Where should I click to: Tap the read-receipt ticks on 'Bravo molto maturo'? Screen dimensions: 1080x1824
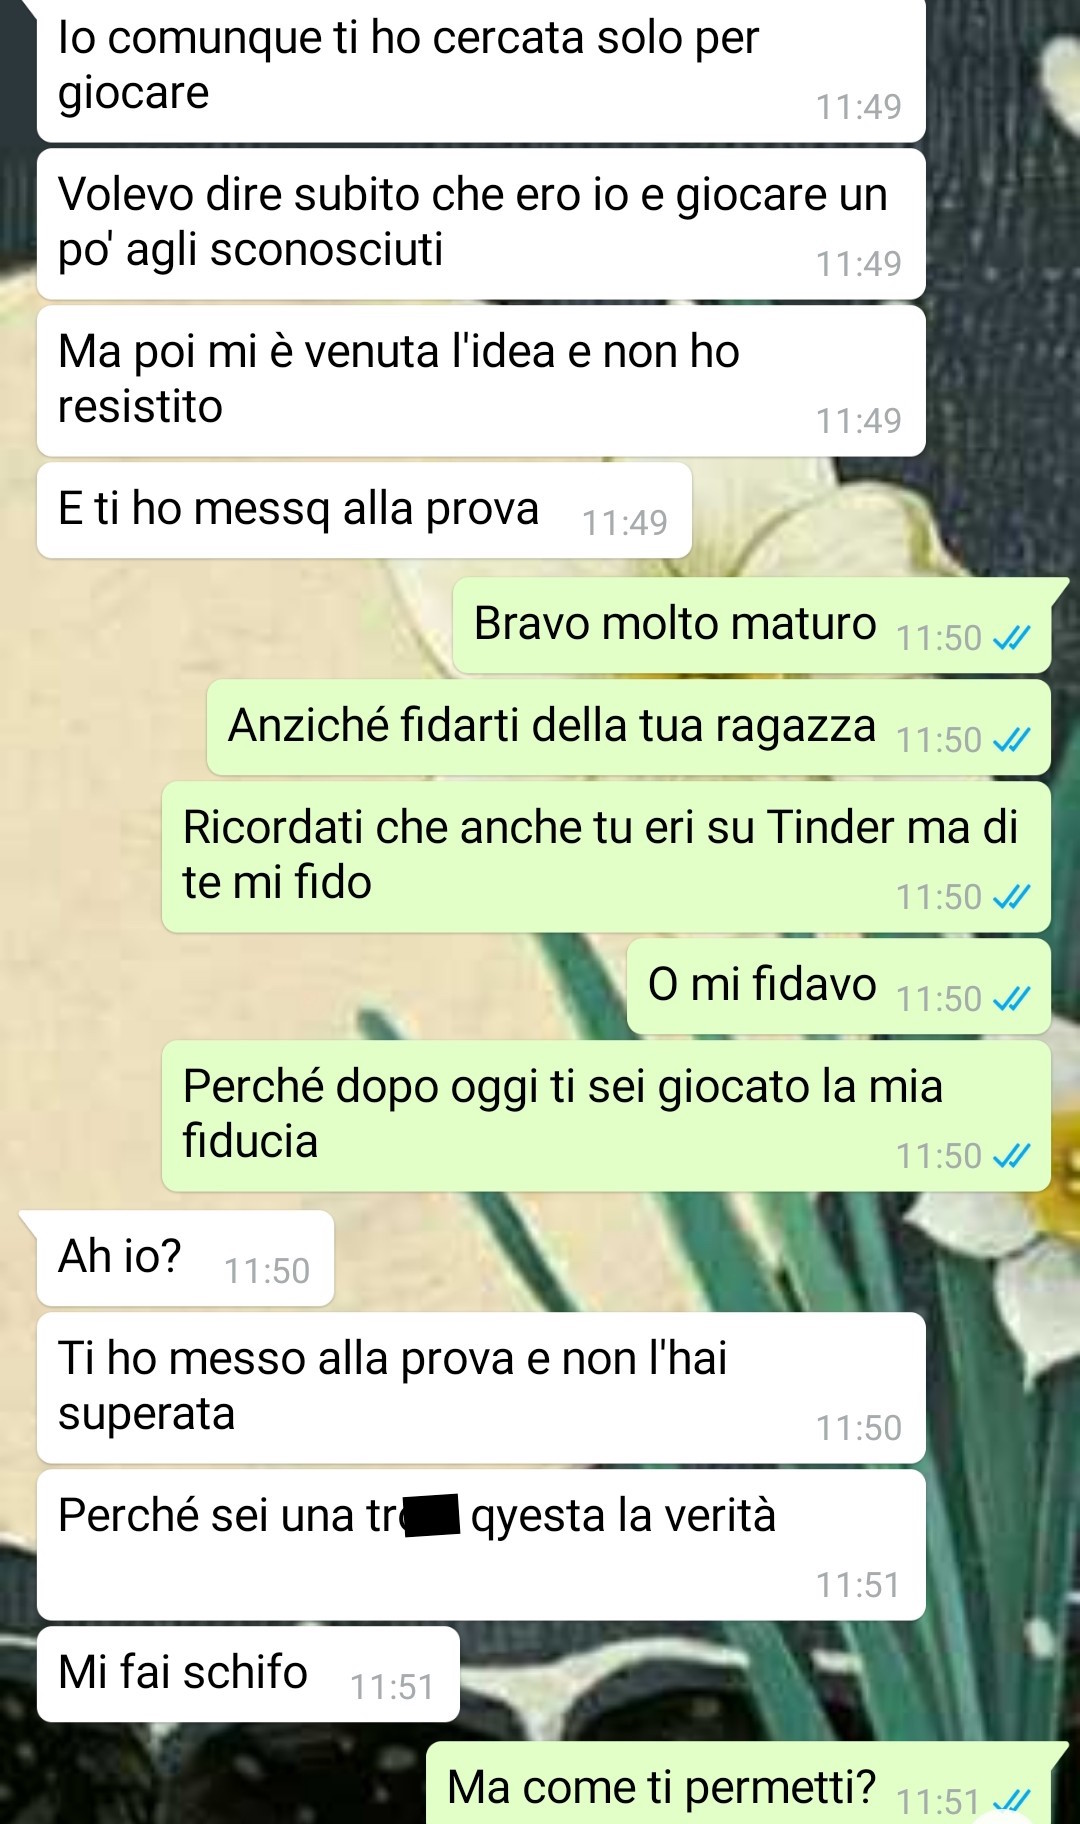1011,638
